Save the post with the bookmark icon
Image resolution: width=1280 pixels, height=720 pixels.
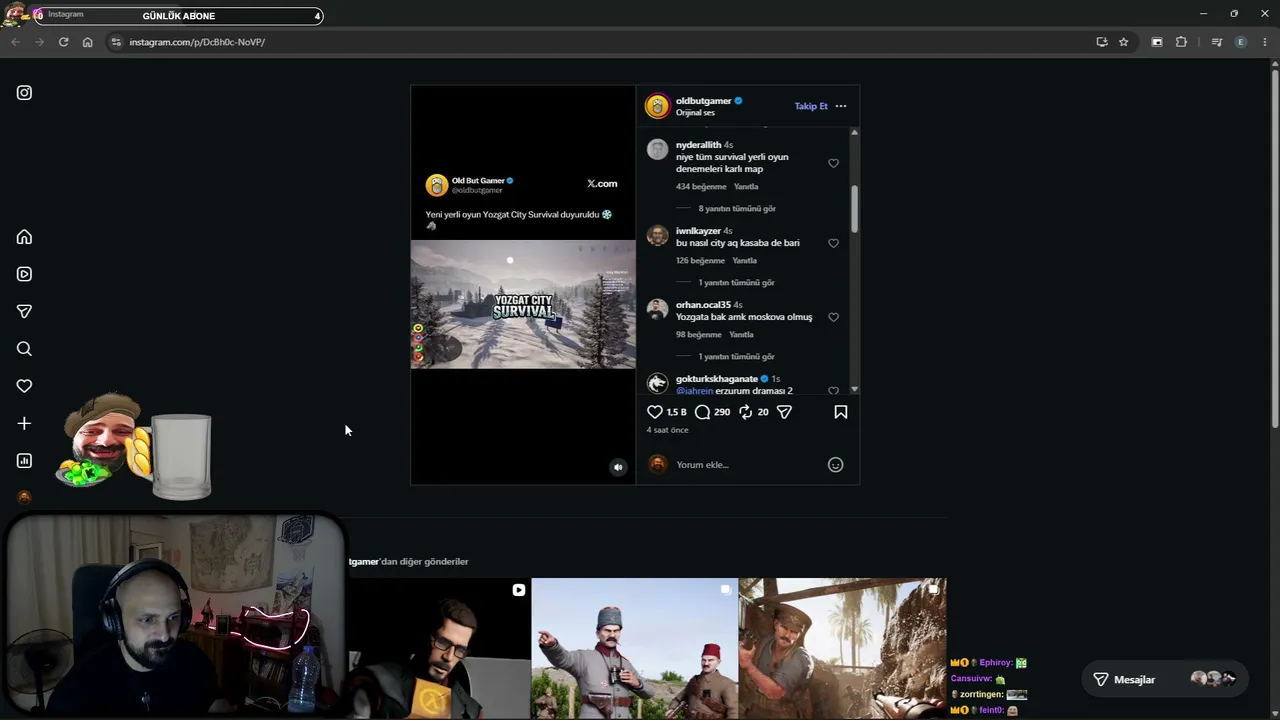(841, 412)
